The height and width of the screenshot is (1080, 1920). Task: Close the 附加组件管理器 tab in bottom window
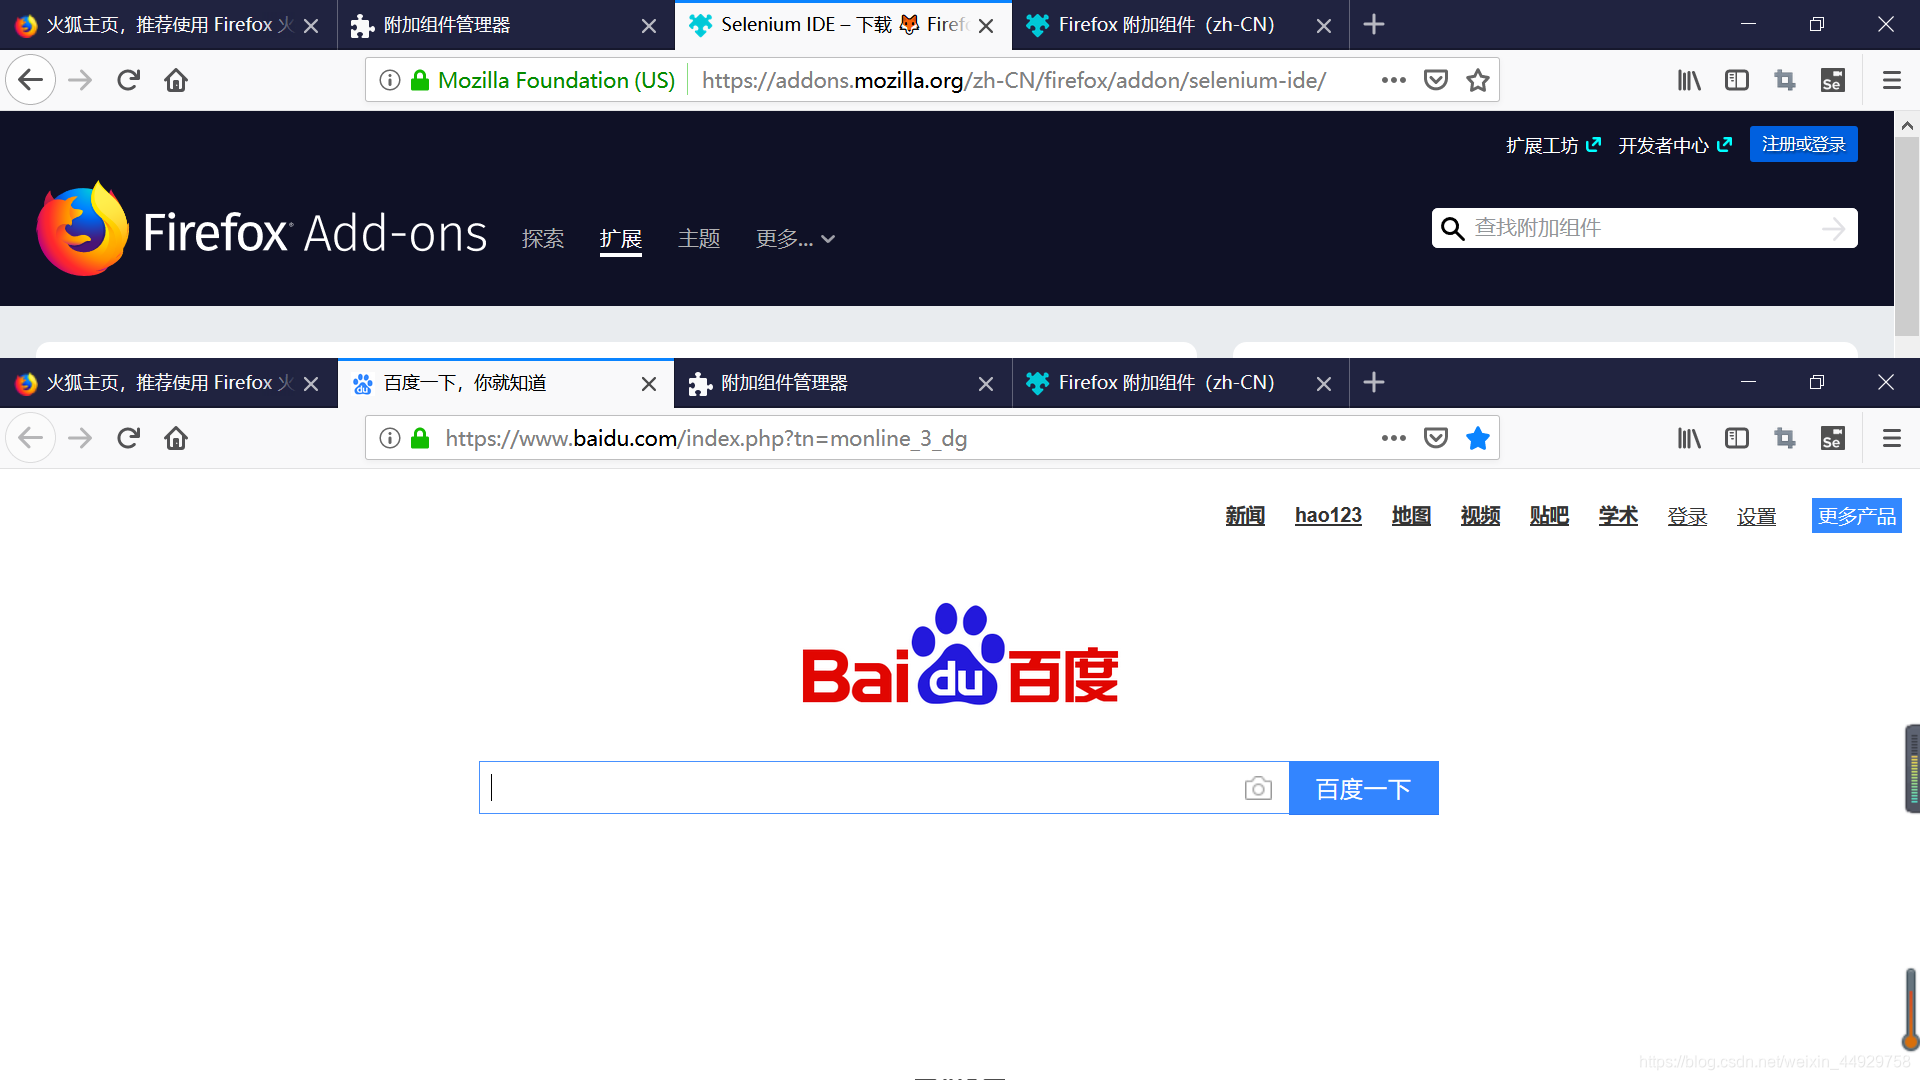click(986, 384)
